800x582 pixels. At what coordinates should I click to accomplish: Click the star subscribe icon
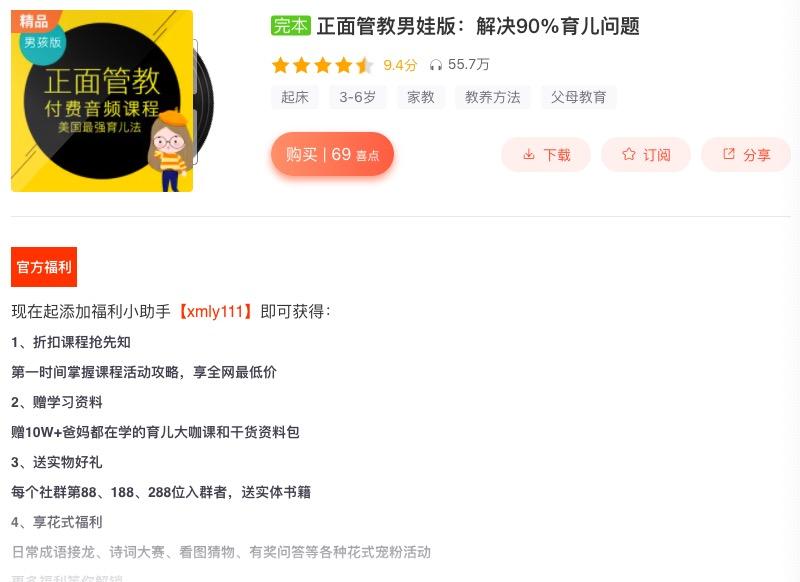[629, 154]
